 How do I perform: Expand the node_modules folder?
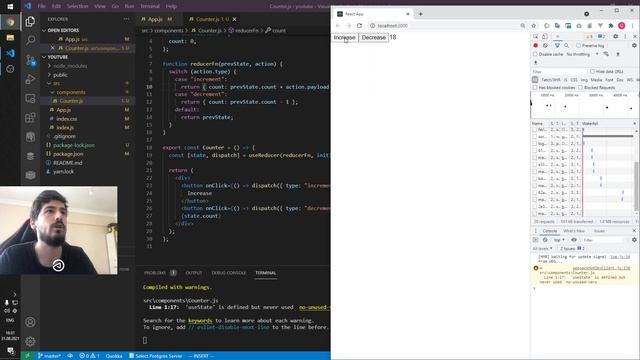[67, 66]
